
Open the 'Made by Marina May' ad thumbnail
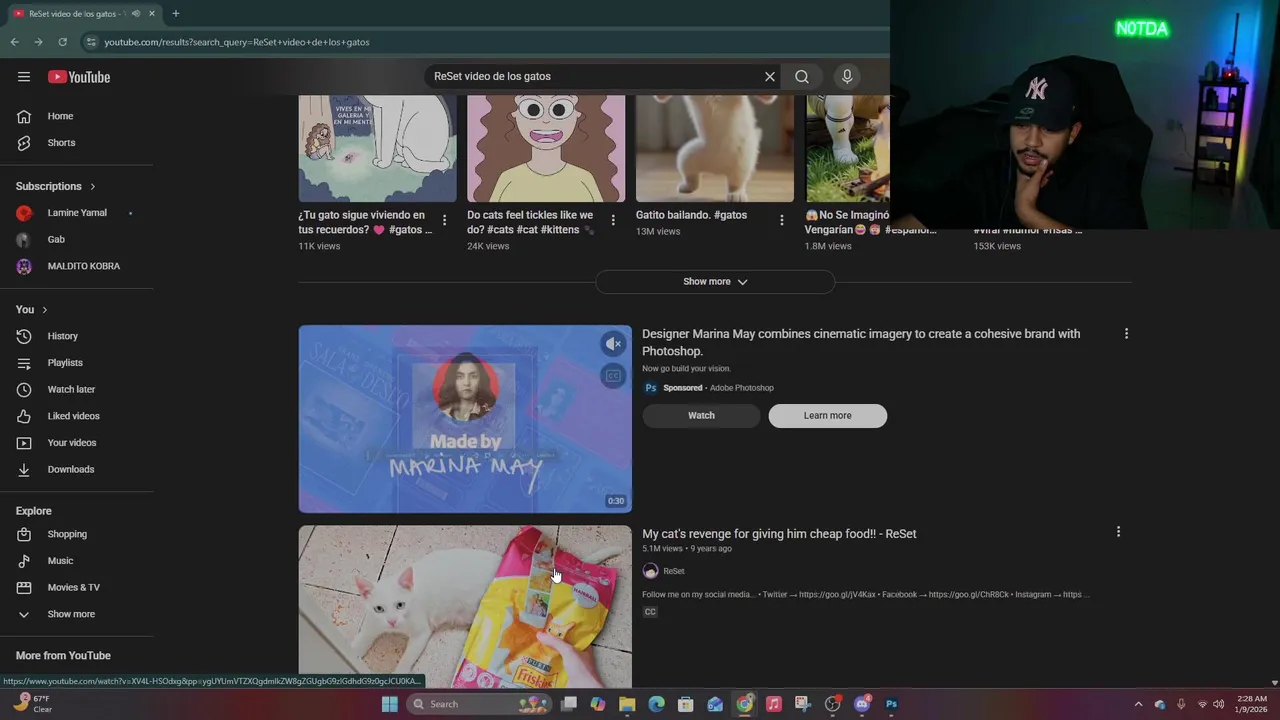tap(465, 419)
